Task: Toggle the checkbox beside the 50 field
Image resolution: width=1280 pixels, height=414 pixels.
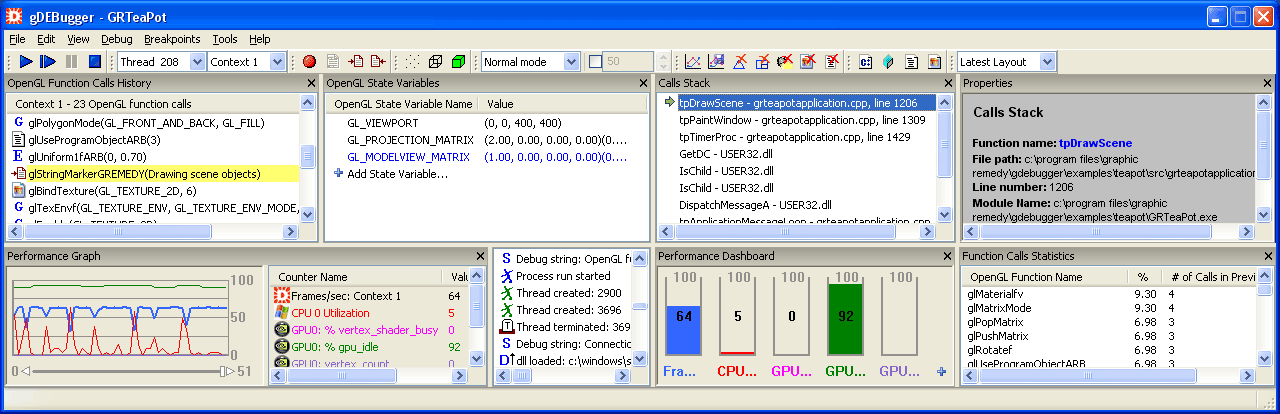Action: click(596, 62)
